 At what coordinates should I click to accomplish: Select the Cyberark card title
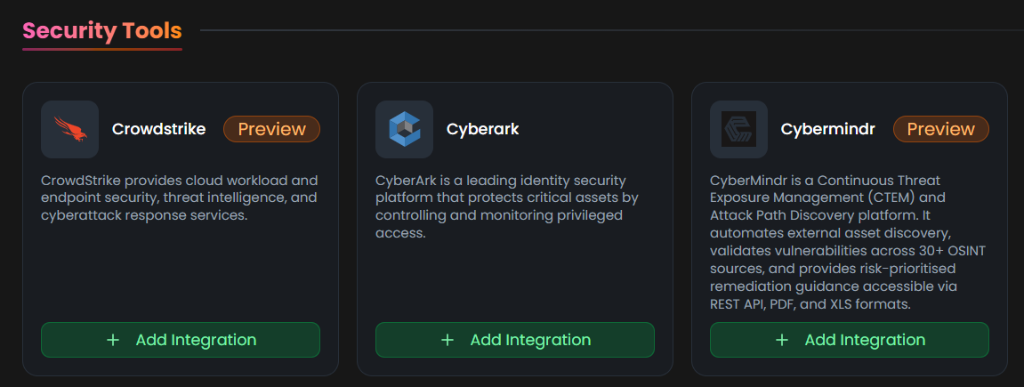tap(483, 129)
